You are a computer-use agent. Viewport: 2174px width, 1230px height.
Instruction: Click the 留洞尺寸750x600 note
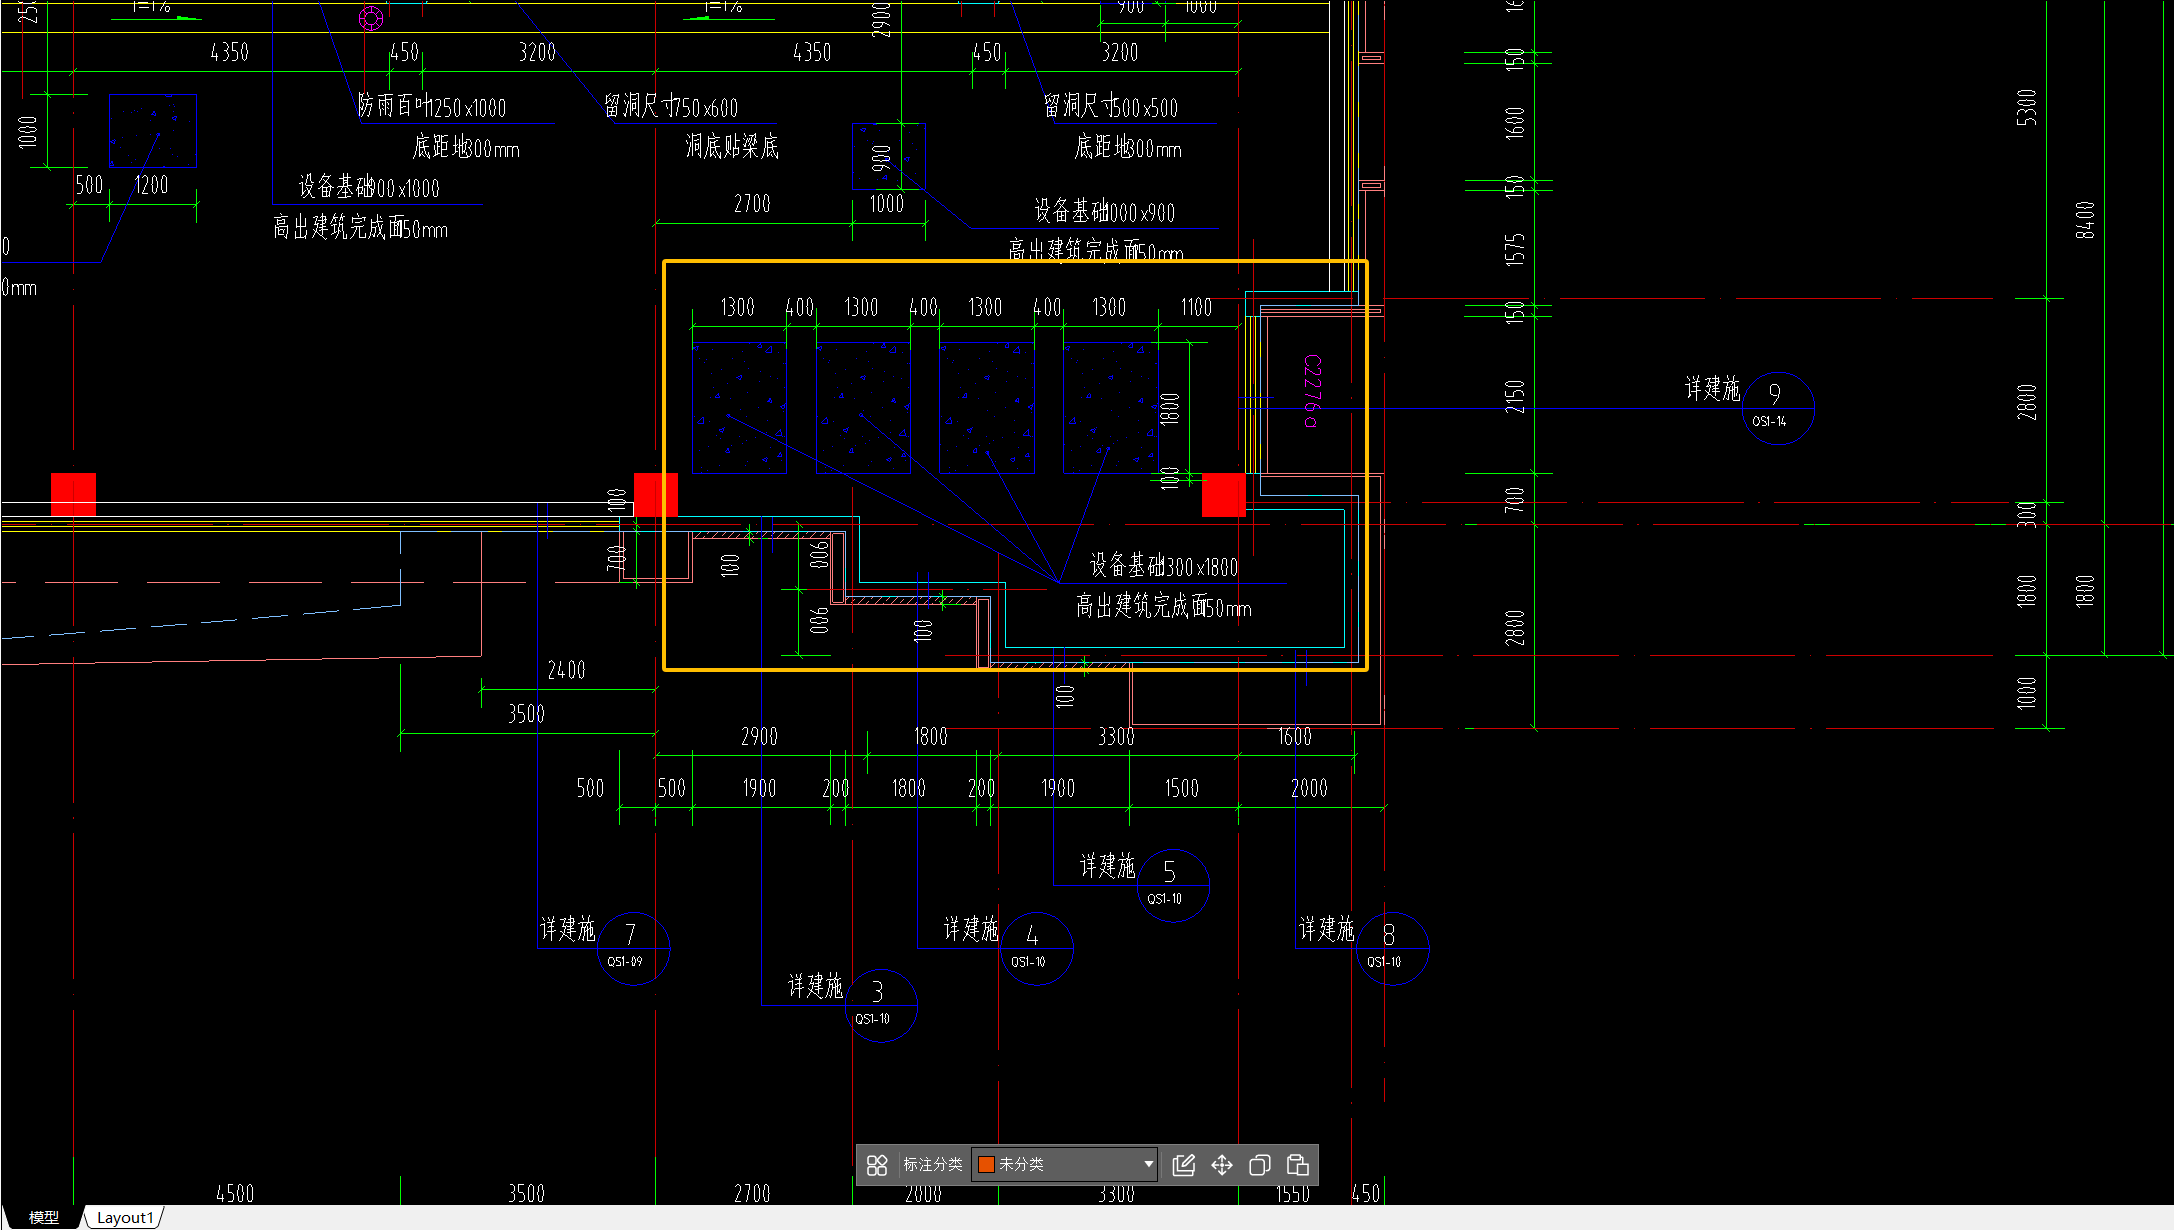pos(671,106)
